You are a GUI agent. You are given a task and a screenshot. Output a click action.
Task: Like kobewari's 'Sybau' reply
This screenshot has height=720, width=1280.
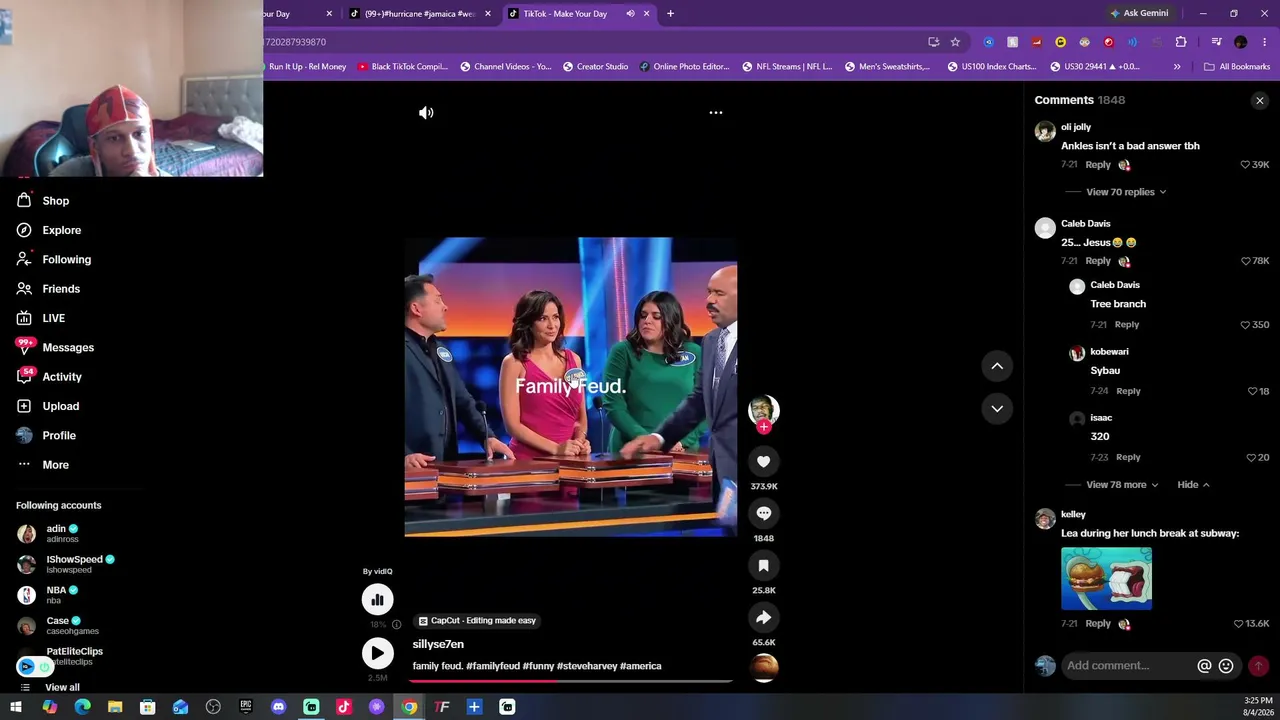click(x=1252, y=392)
